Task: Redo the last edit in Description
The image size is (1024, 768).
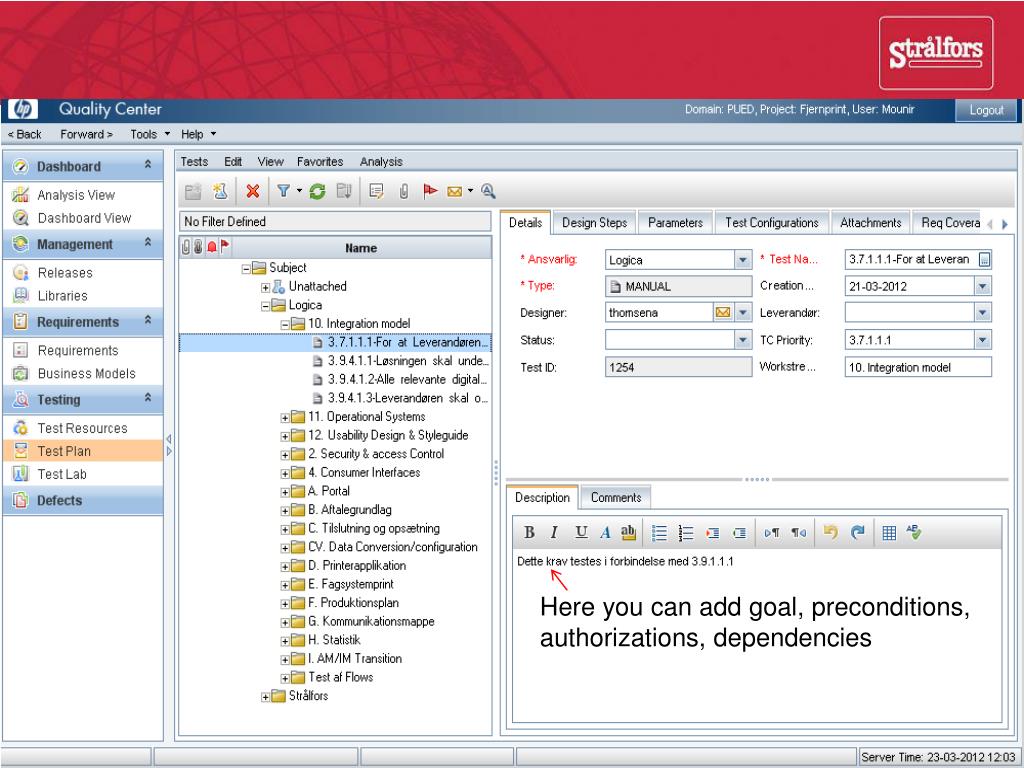Action: (x=857, y=532)
